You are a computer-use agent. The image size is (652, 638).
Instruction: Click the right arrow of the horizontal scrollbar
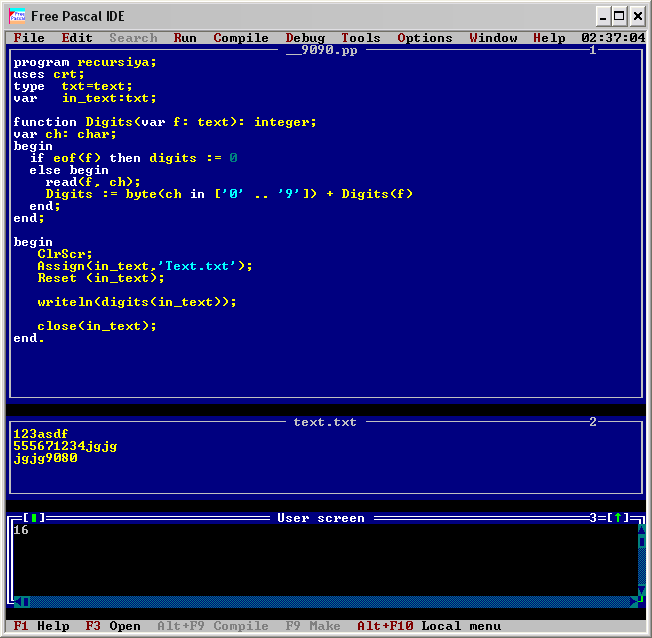pyautogui.click(x=633, y=601)
